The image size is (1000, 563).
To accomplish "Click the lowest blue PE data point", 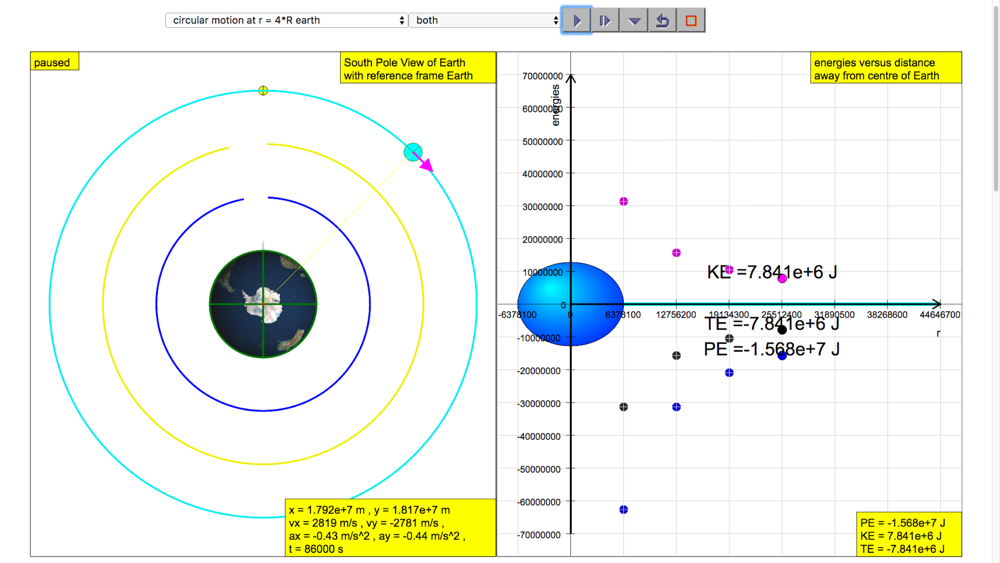I will click(624, 510).
